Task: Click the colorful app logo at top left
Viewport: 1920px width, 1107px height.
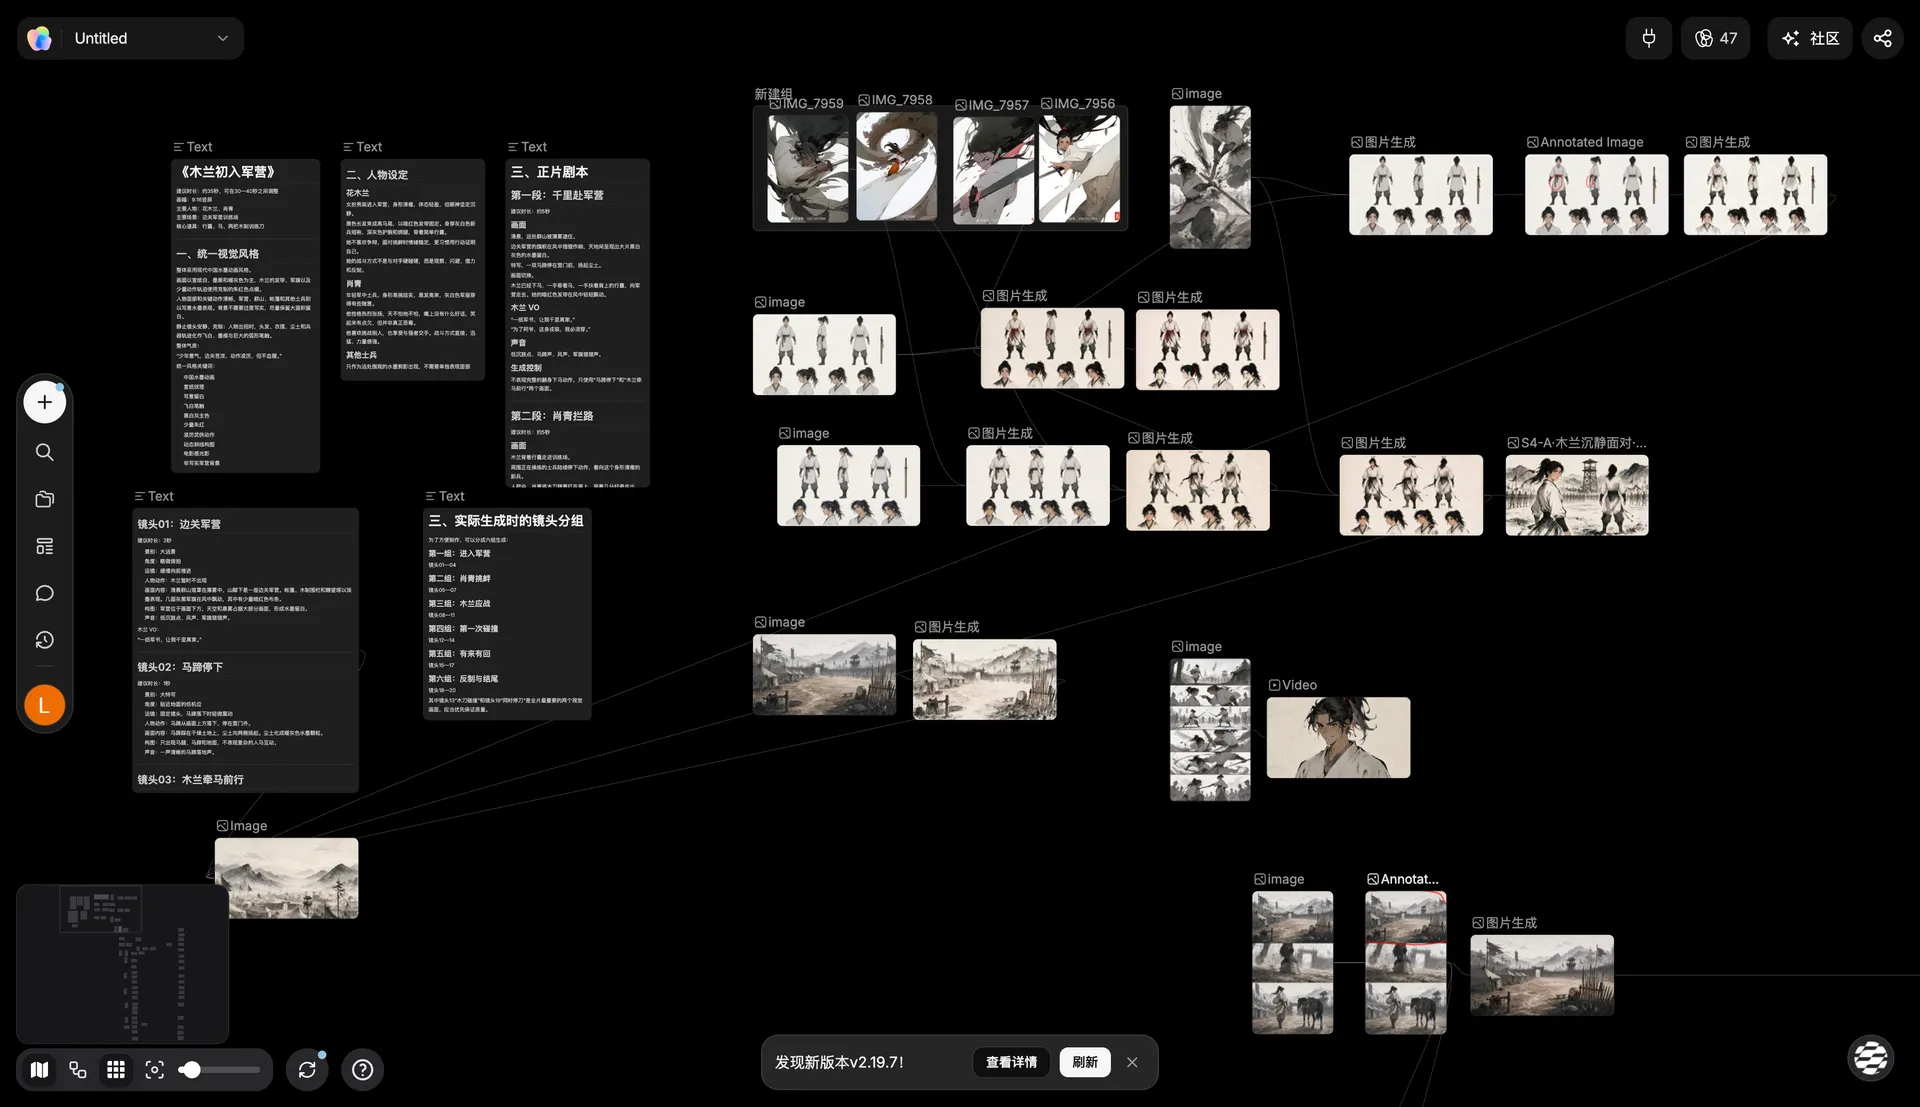Action: pos(39,38)
